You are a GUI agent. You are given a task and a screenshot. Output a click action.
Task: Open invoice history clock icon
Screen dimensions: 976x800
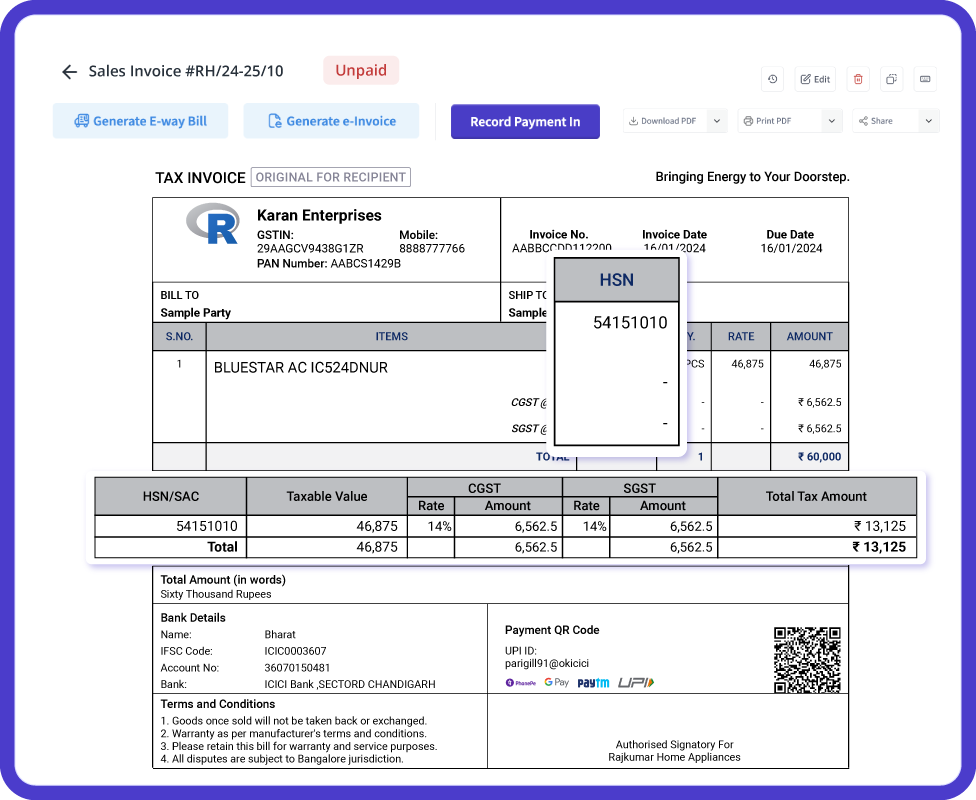772,79
